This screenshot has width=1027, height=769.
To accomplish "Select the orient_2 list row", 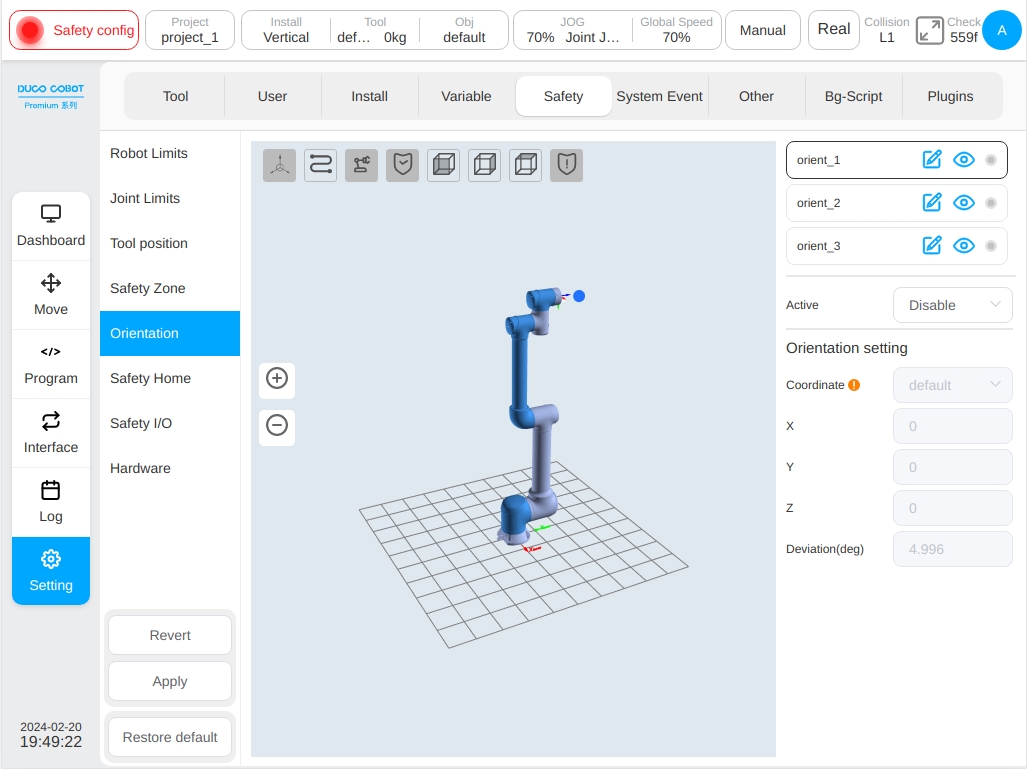I will point(897,203).
